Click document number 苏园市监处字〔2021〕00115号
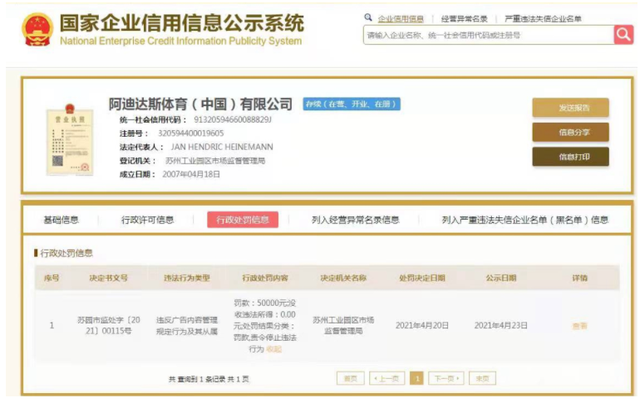640x403 pixels. click(x=109, y=325)
